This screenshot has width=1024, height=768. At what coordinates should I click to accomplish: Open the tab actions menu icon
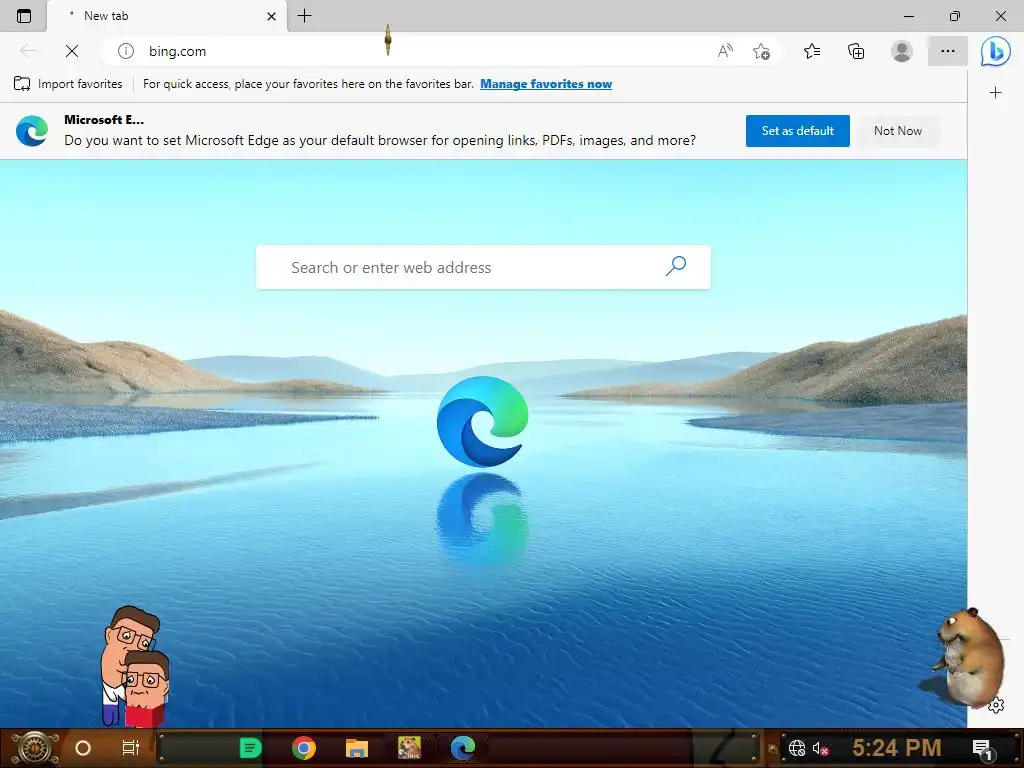click(24, 16)
